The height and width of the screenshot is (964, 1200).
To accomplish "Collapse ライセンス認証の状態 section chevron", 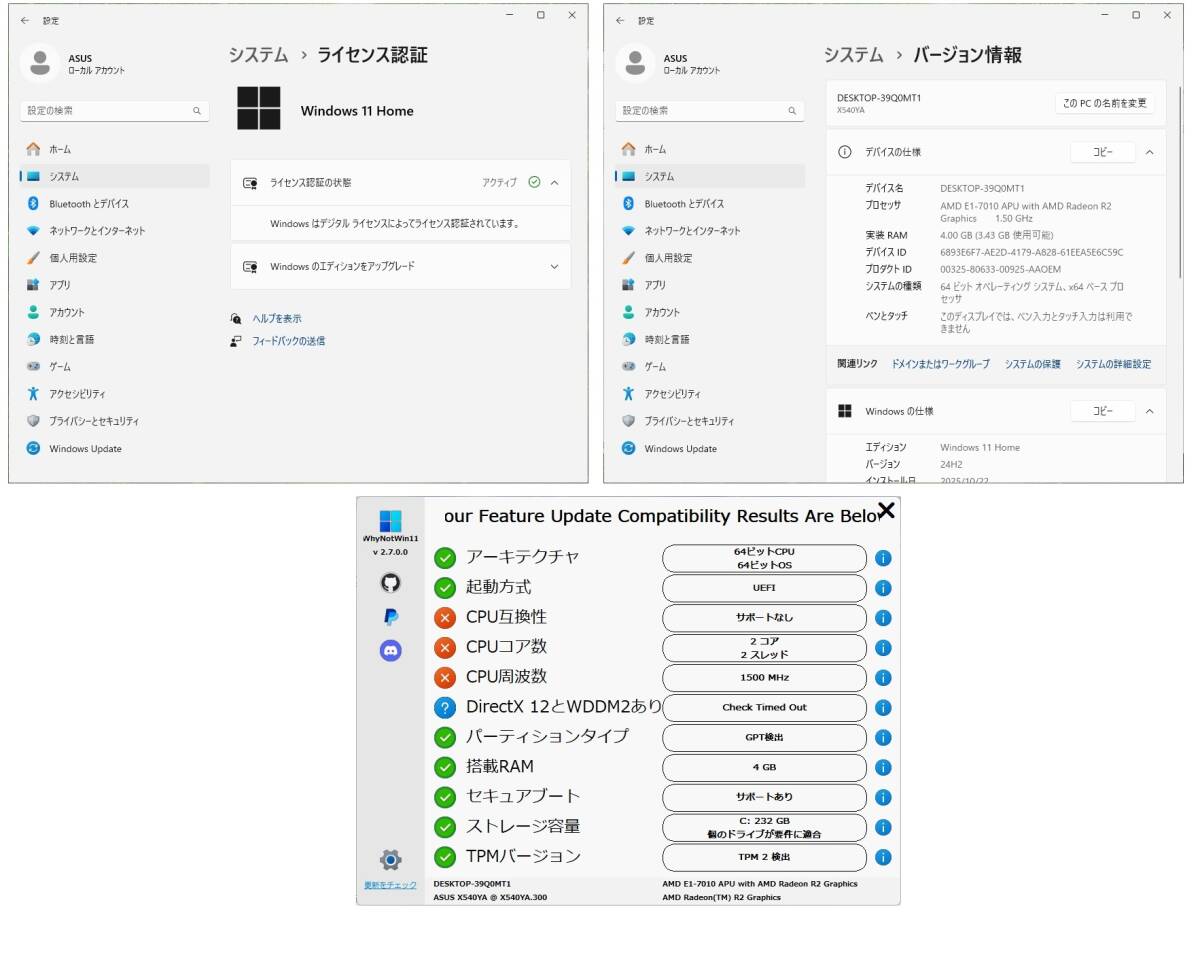I will coord(554,182).
